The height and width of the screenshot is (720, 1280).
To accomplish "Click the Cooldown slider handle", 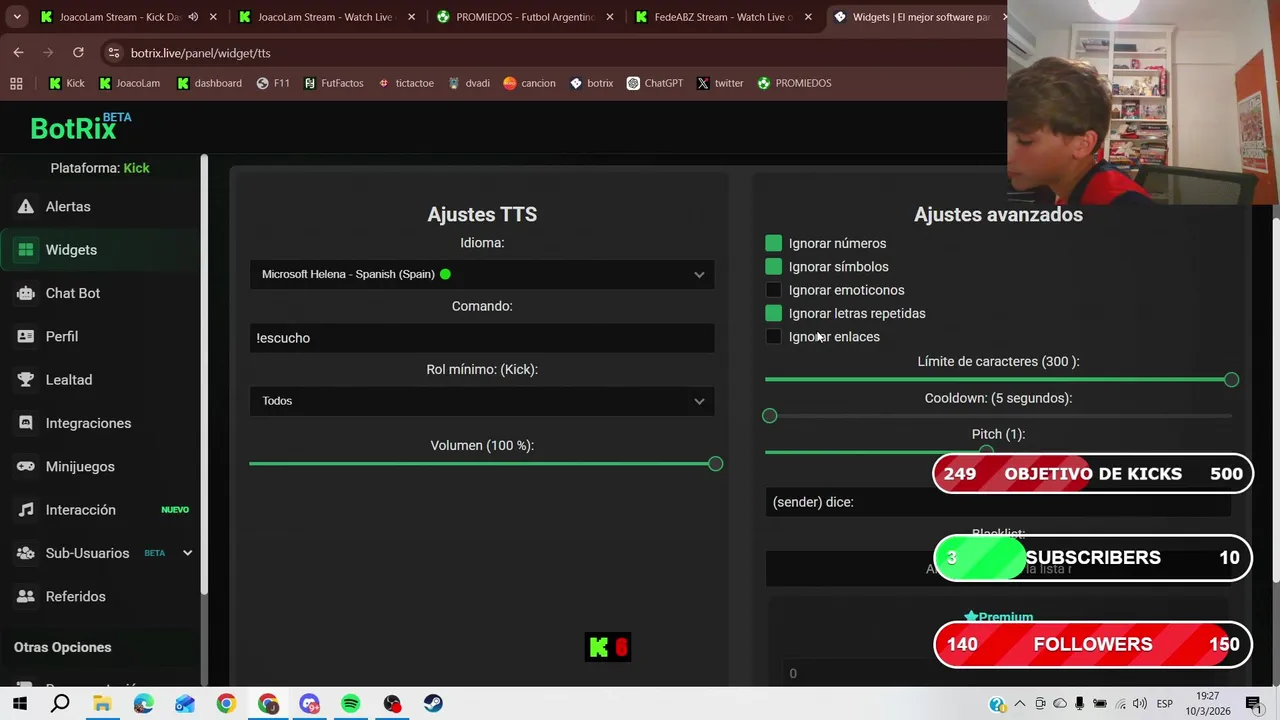I will (x=769, y=415).
